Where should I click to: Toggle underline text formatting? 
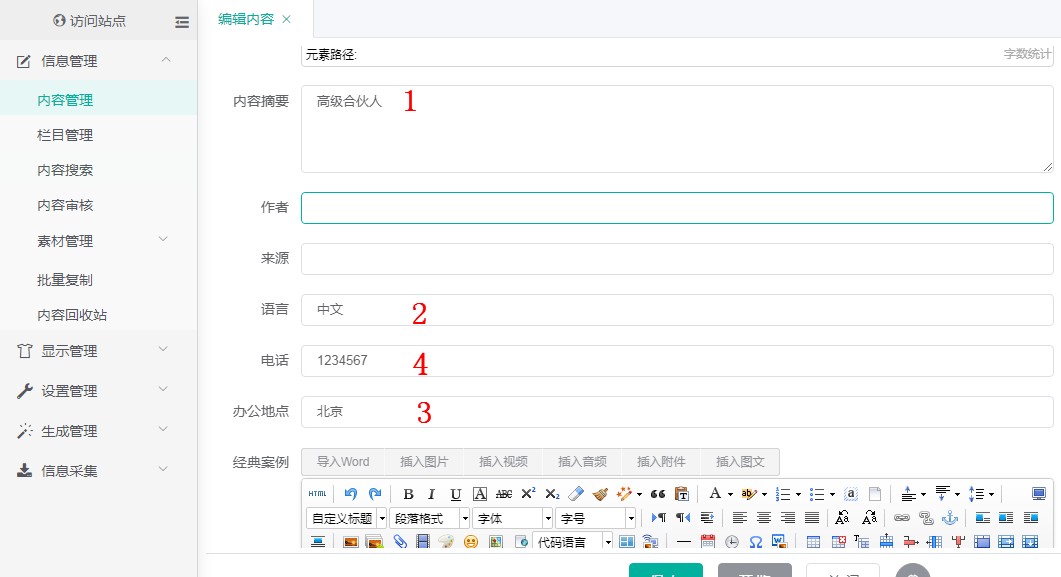click(456, 494)
